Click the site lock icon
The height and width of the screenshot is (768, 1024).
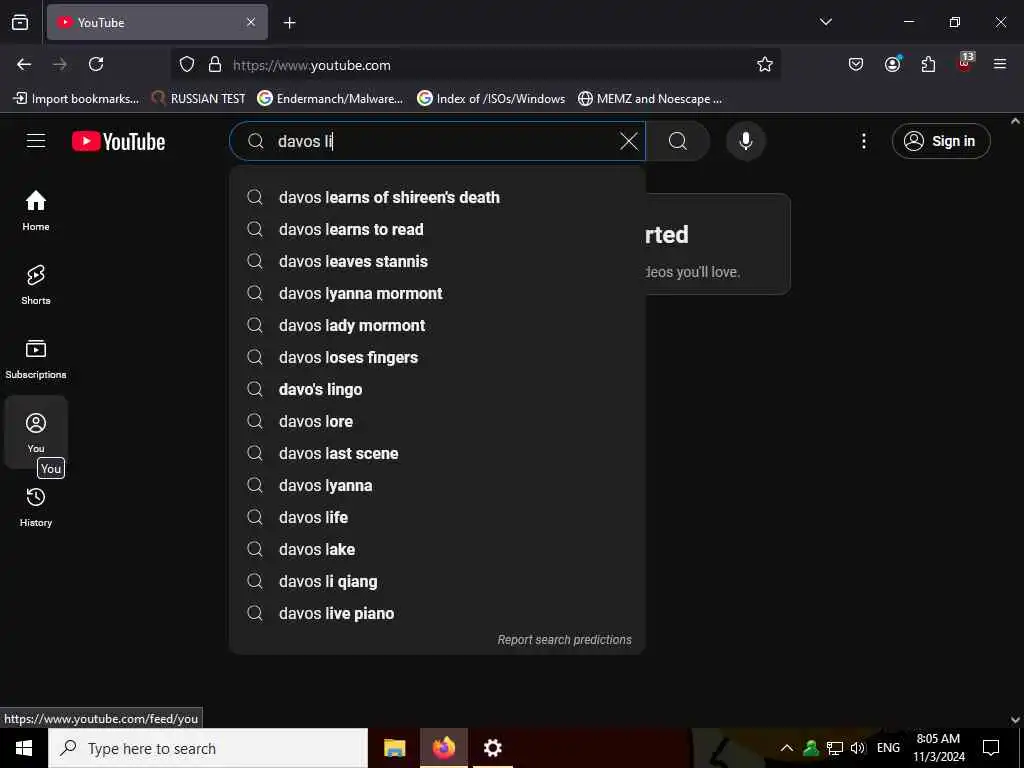(215, 64)
